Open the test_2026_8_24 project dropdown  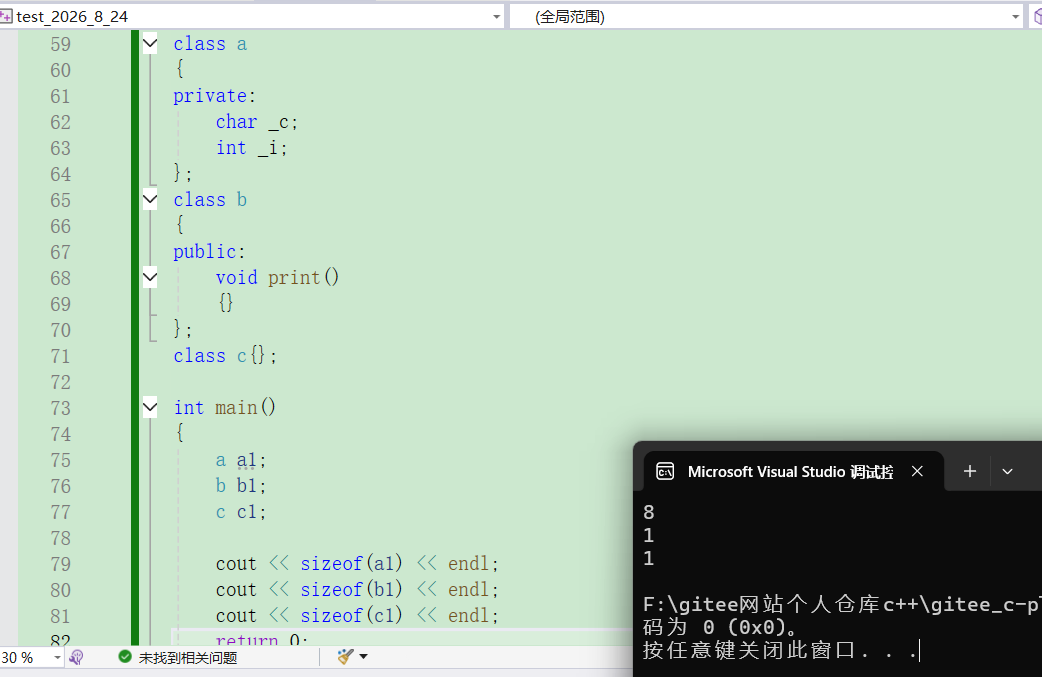click(496, 17)
